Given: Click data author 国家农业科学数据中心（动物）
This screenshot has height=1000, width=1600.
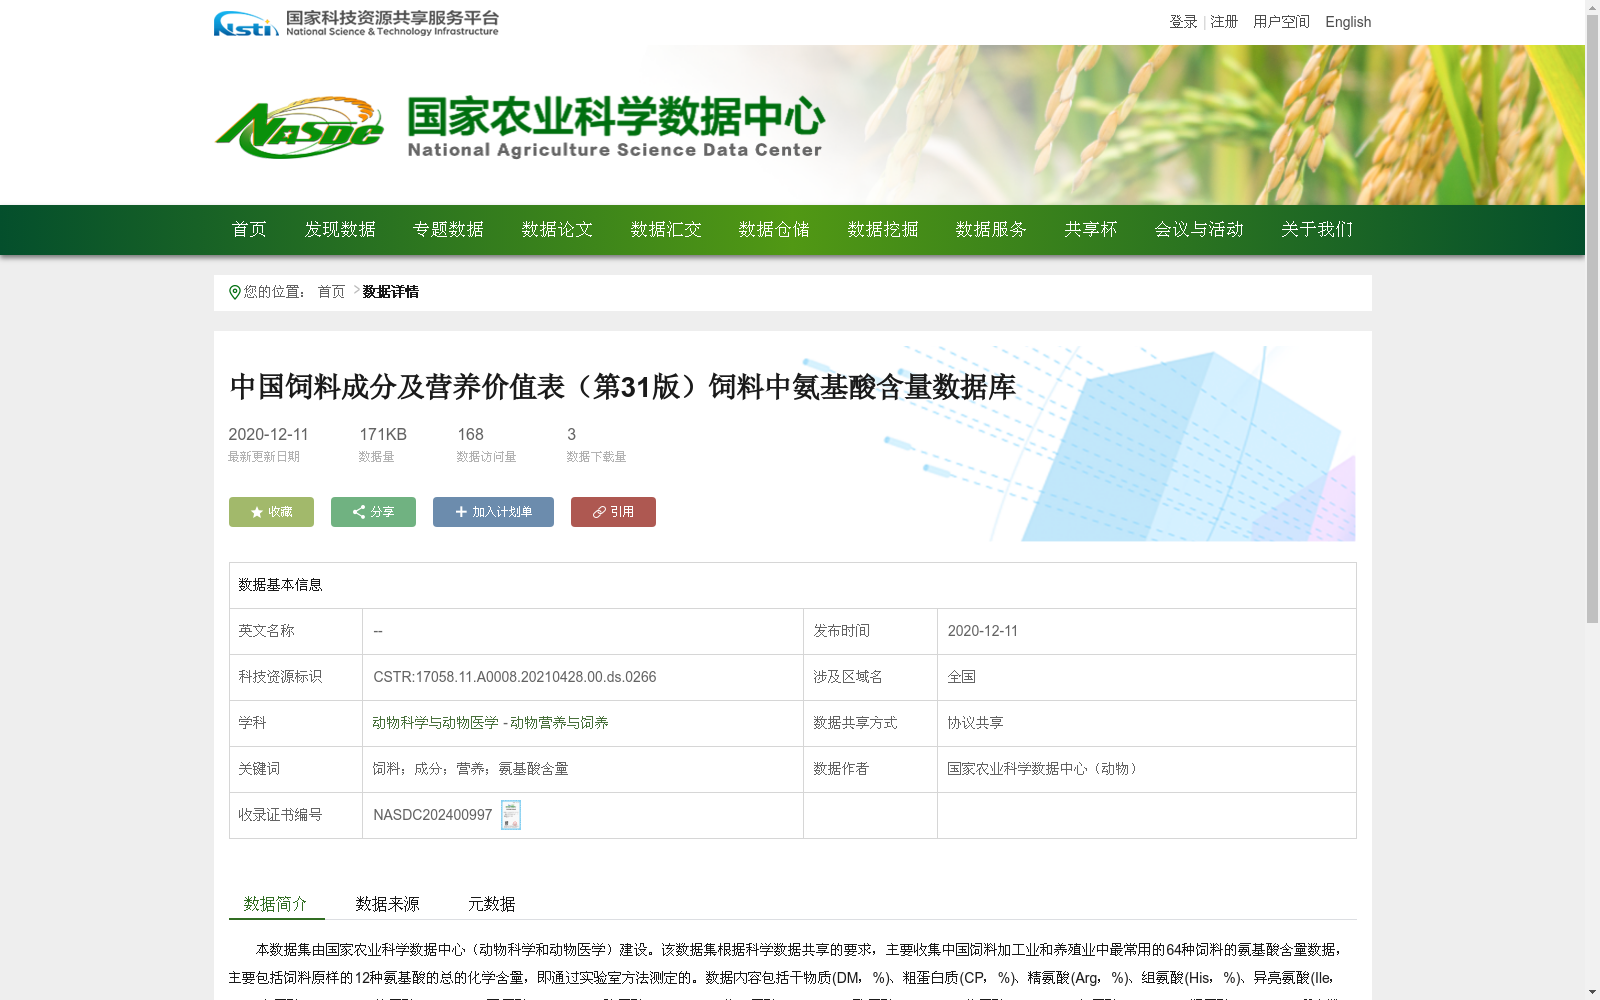Looking at the screenshot, I should click(1043, 769).
